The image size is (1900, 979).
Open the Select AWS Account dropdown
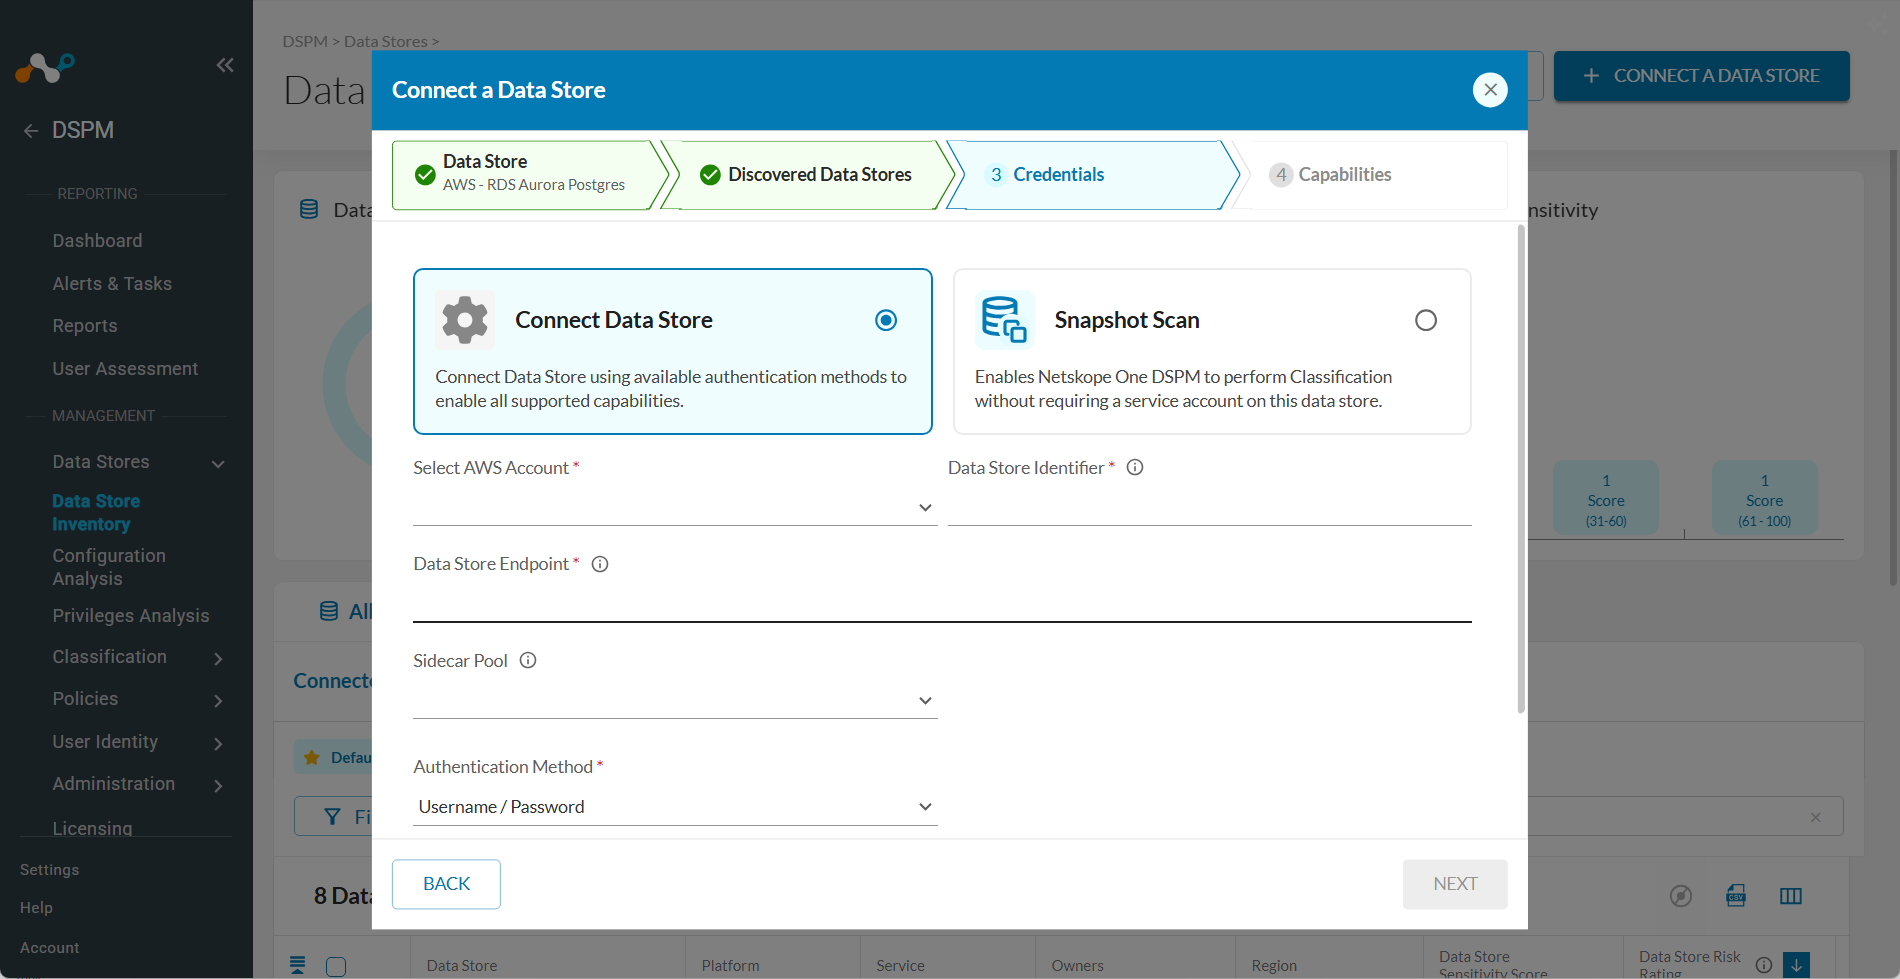[675, 507]
